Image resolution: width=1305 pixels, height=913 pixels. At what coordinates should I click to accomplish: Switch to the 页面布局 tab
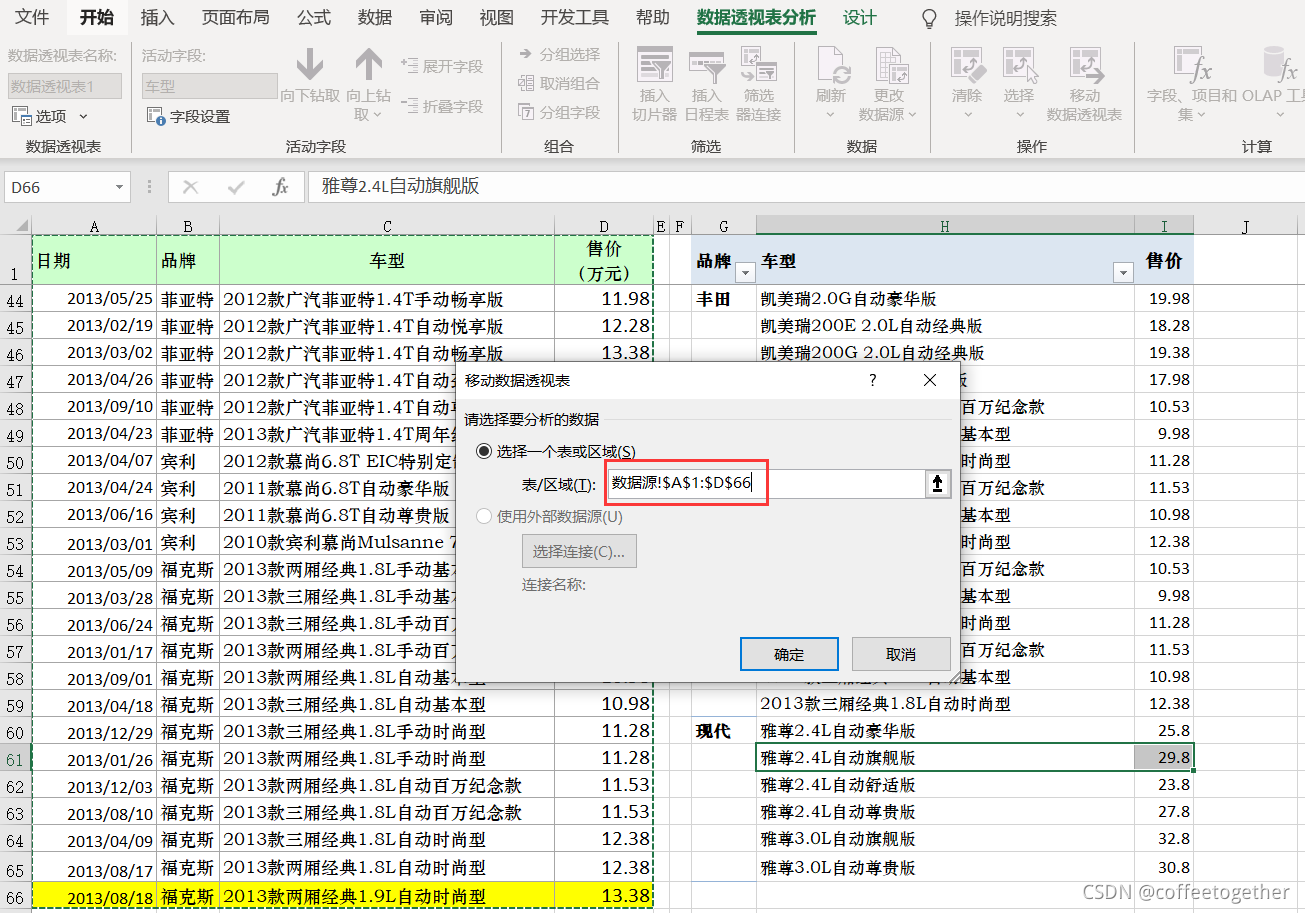(x=235, y=18)
